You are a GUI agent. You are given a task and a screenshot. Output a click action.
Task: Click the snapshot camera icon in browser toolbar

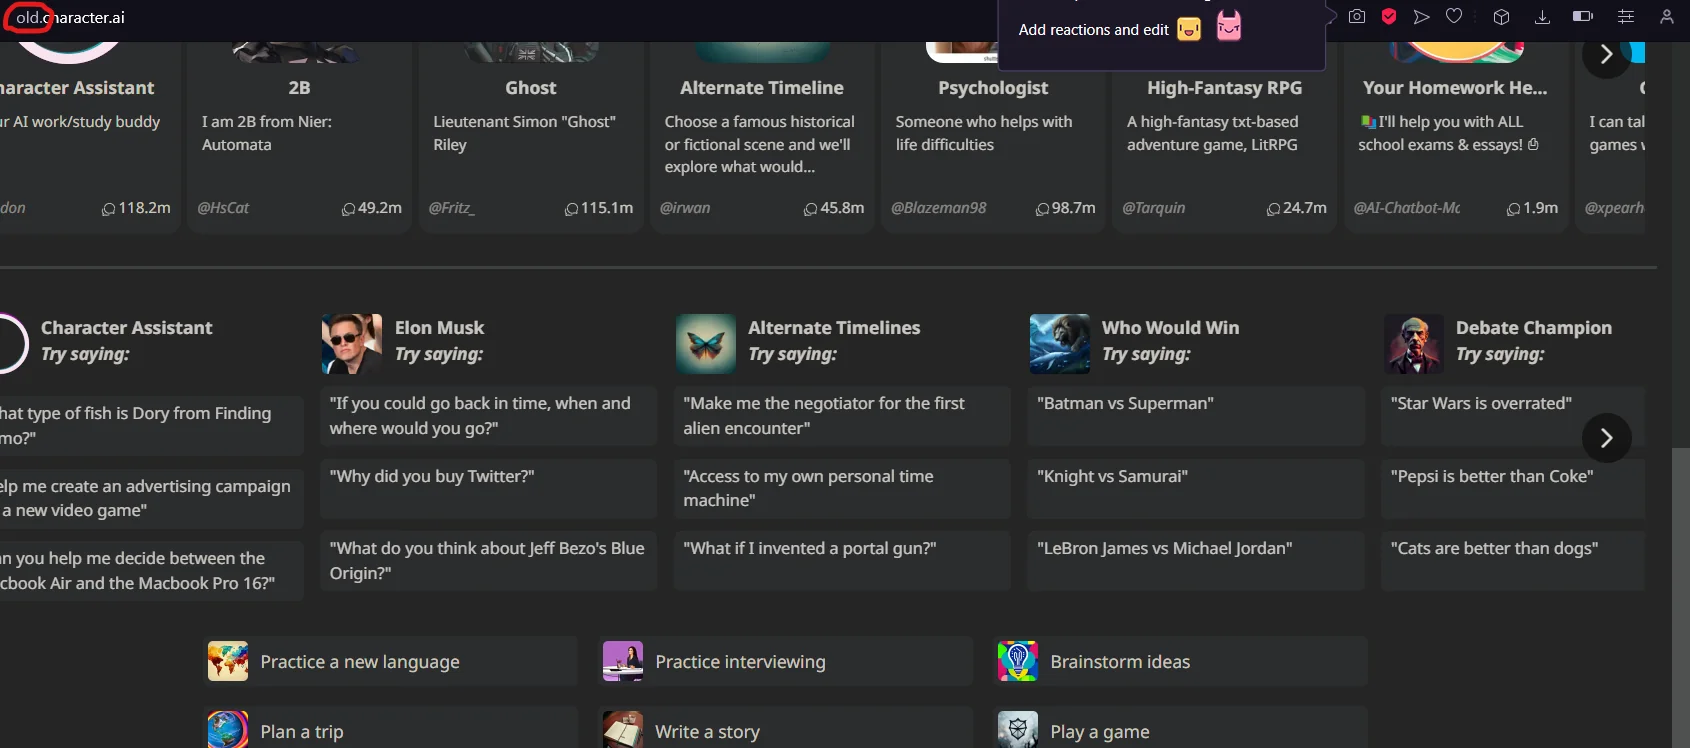click(x=1357, y=17)
